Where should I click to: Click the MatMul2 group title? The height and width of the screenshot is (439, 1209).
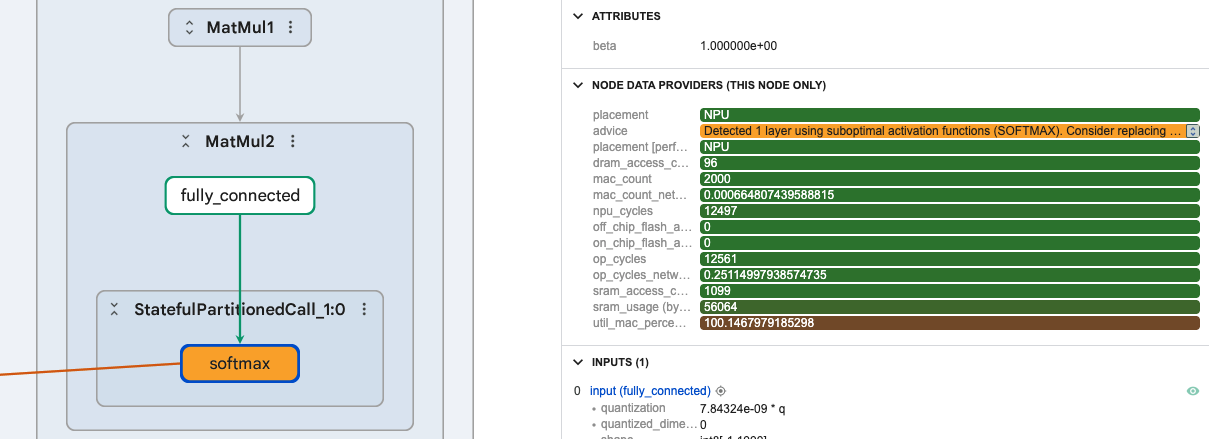click(240, 142)
